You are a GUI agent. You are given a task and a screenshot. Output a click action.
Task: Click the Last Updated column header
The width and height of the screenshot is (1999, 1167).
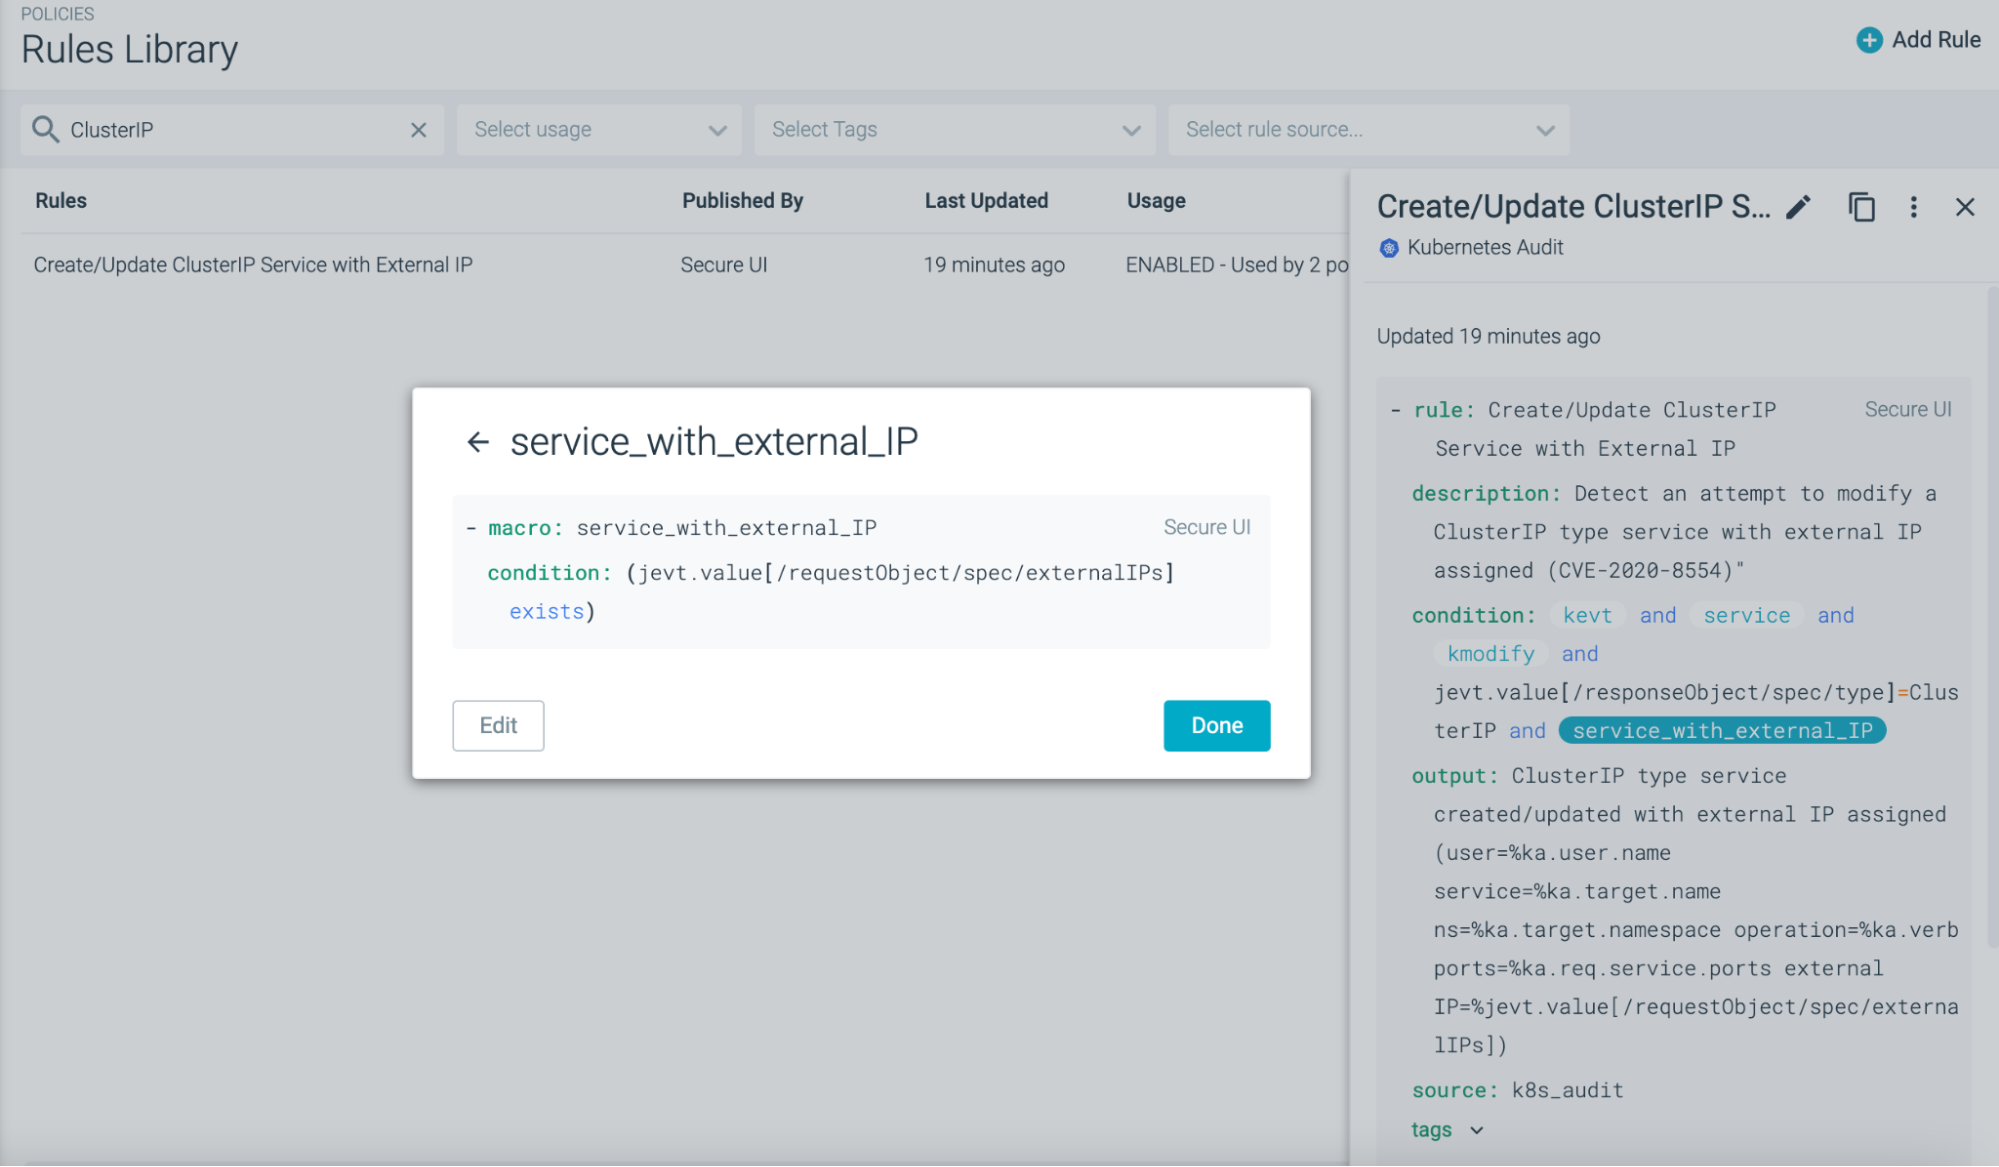[x=986, y=201]
